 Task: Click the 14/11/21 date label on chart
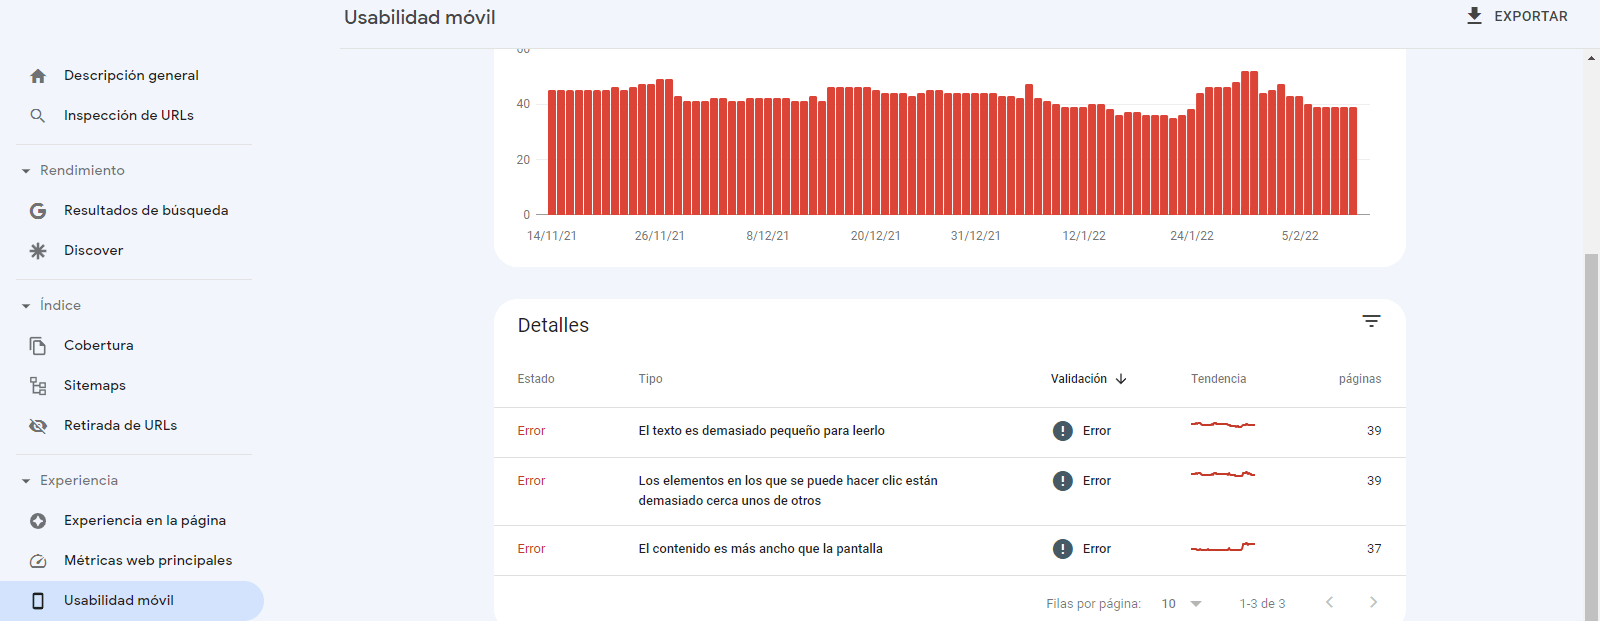[x=552, y=236]
